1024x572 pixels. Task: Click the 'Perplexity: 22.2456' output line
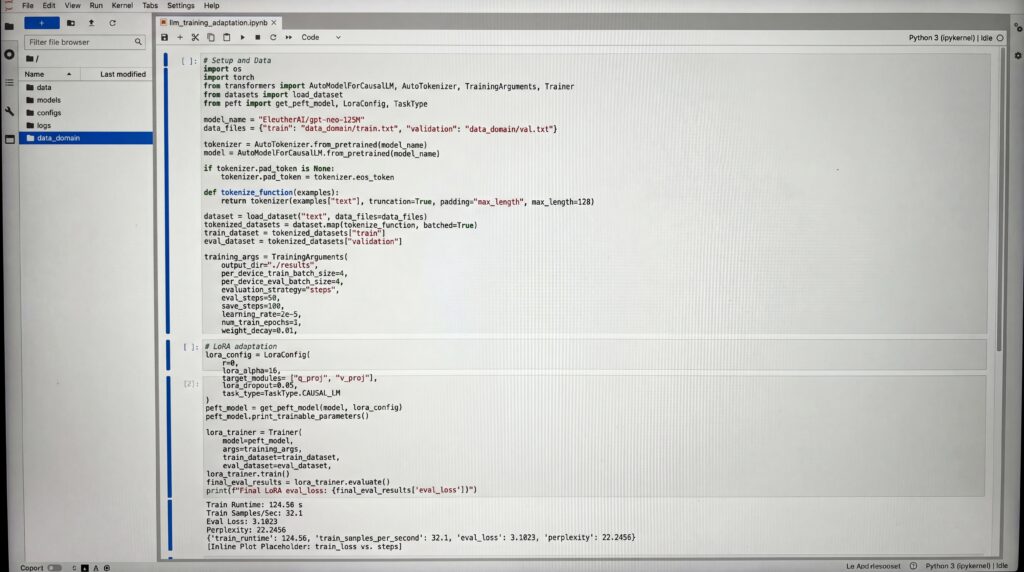click(246, 530)
